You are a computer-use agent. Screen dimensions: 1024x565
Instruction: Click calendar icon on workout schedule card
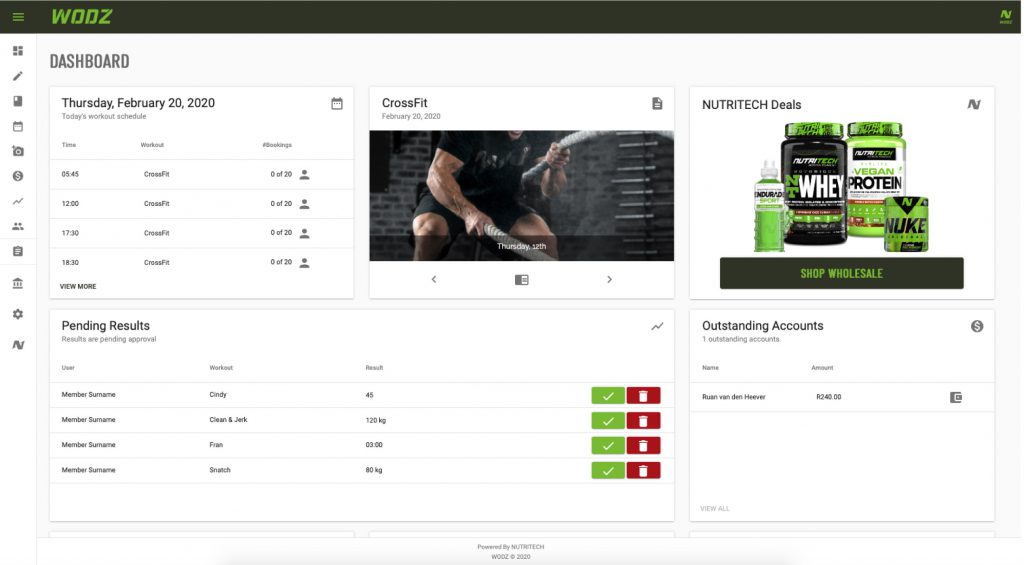point(337,103)
